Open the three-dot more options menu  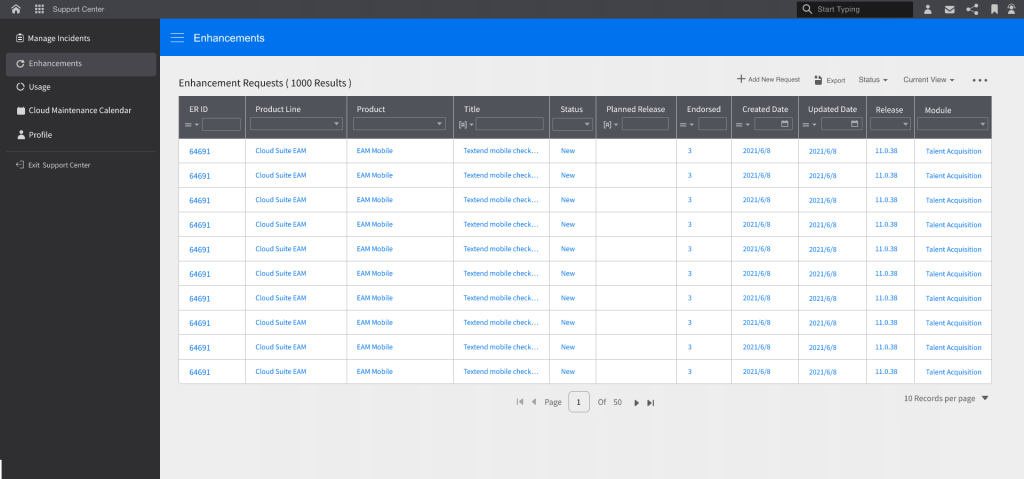click(980, 80)
